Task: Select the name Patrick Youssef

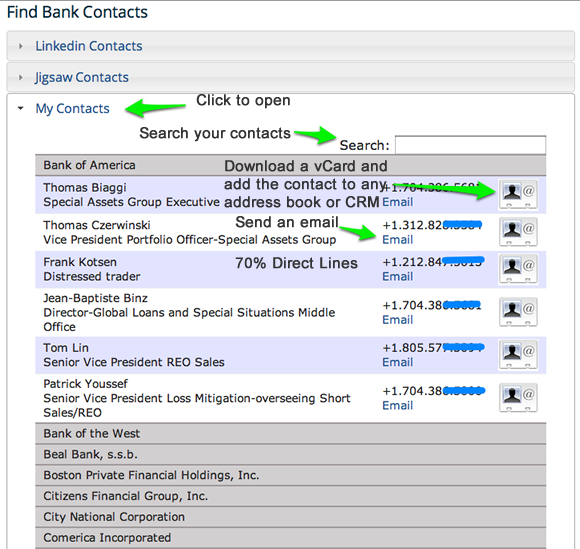Action: [x=85, y=384]
